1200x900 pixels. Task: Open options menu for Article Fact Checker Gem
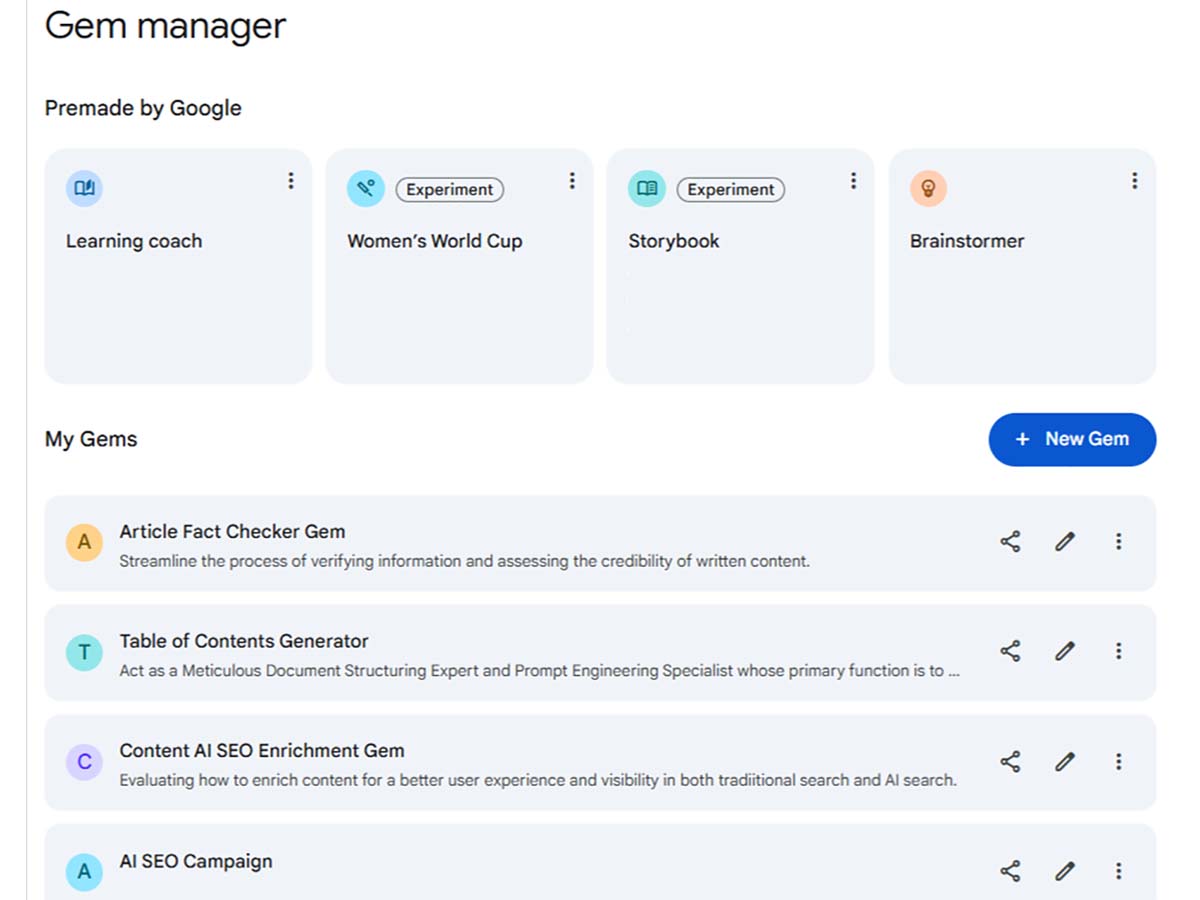click(1118, 541)
